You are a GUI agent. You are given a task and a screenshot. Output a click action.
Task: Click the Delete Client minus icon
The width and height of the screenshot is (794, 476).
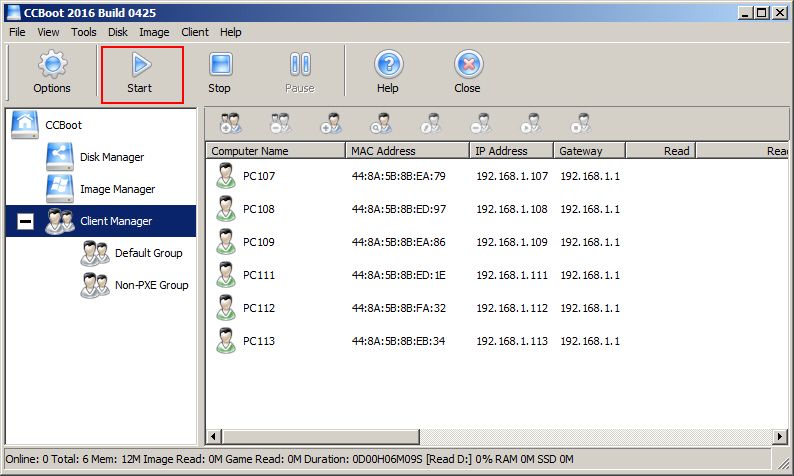[481, 123]
